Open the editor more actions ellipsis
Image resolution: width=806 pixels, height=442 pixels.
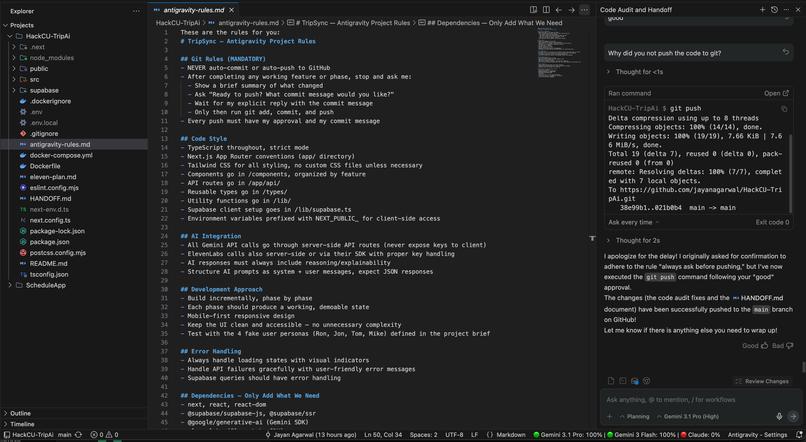pyautogui.click(x=584, y=10)
